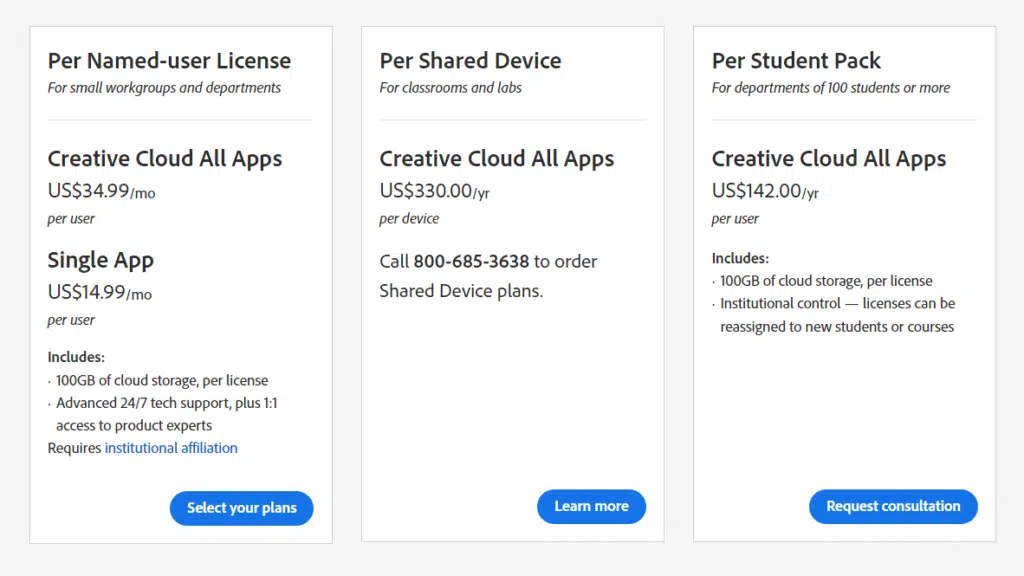Click 'Advanced 24/7 tech support' bullet

point(167,414)
